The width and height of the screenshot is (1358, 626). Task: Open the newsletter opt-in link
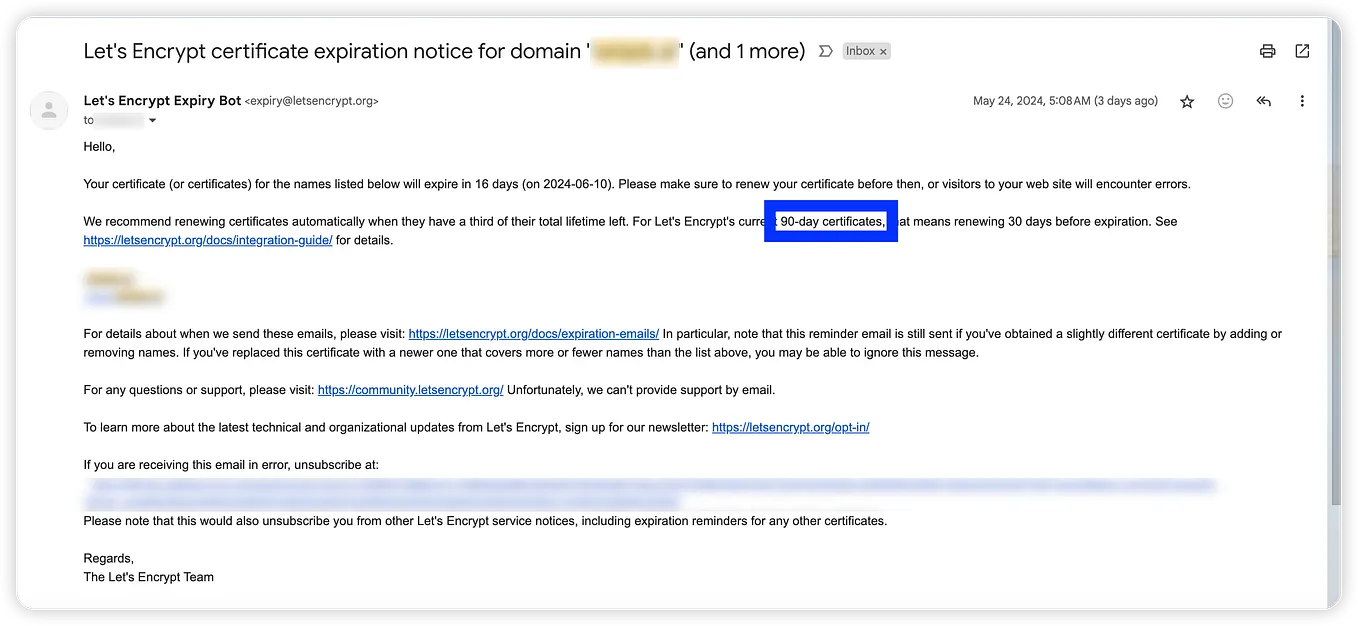pyautogui.click(x=790, y=427)
